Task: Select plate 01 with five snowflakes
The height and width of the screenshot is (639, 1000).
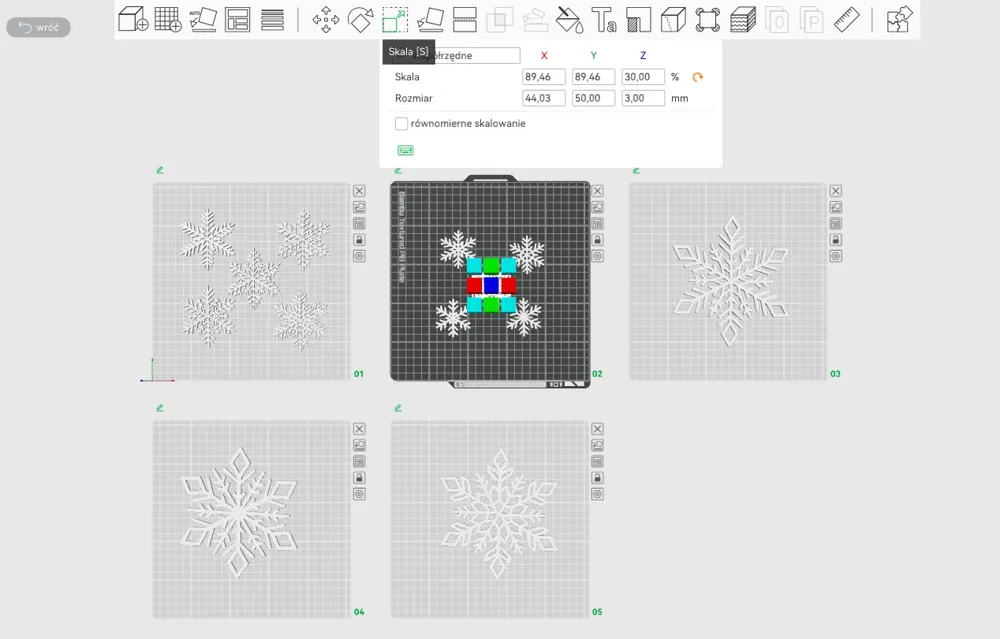Action: coord(251,282)
